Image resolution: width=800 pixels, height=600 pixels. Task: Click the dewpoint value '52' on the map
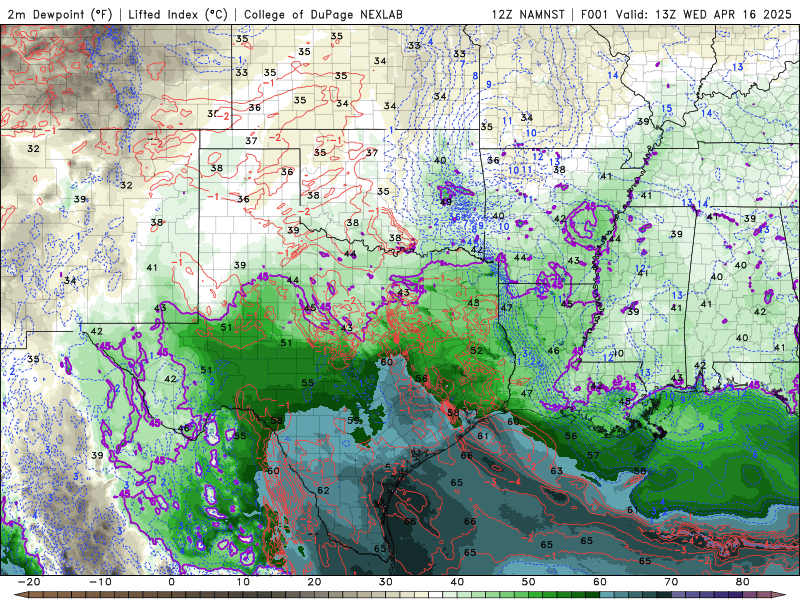477,351
